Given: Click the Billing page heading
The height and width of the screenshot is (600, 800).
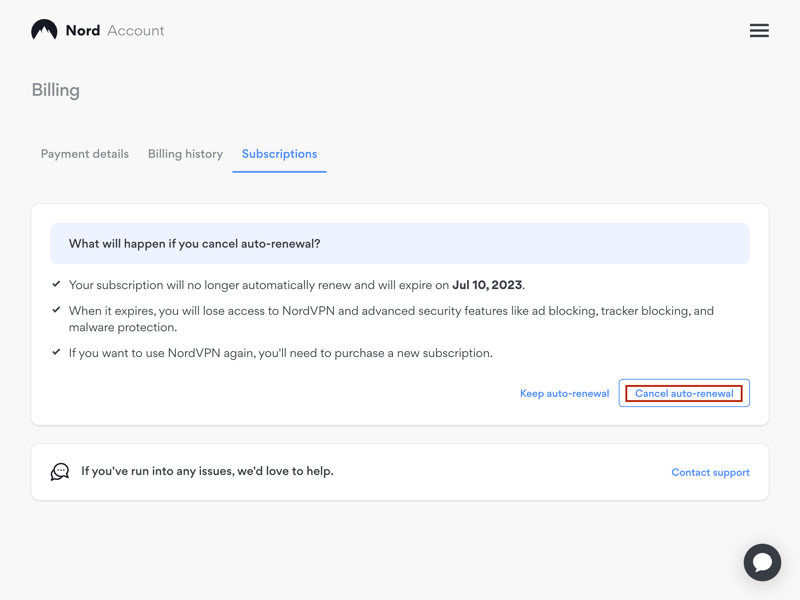Looking at the screenshot, I should (x=56, y=90).
